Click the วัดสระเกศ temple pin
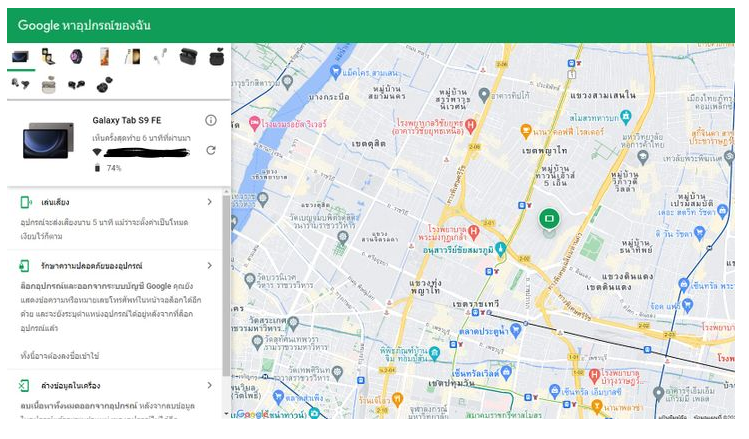This screenshot has height=439, width=749. click(x=293, y=322)
